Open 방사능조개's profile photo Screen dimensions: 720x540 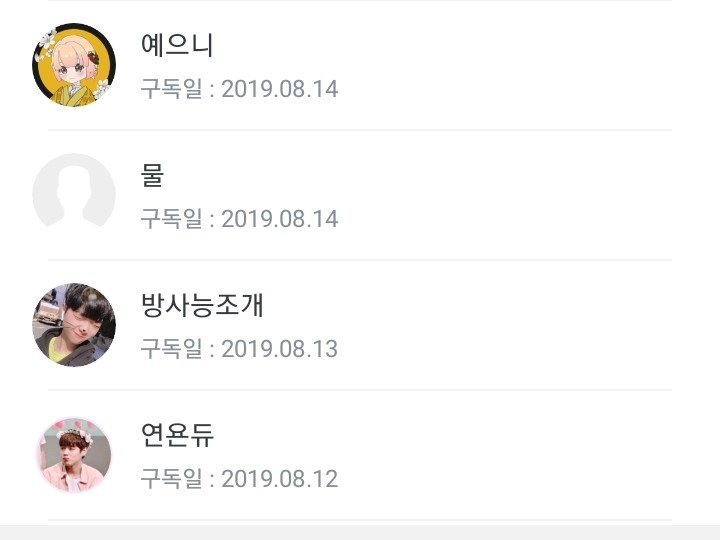click(74, 325)
